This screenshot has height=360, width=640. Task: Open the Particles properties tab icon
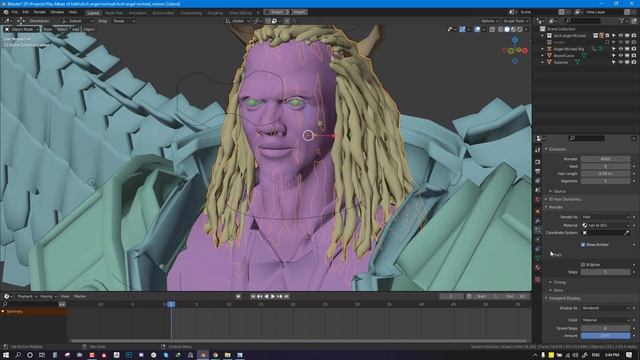coord(538,230)
